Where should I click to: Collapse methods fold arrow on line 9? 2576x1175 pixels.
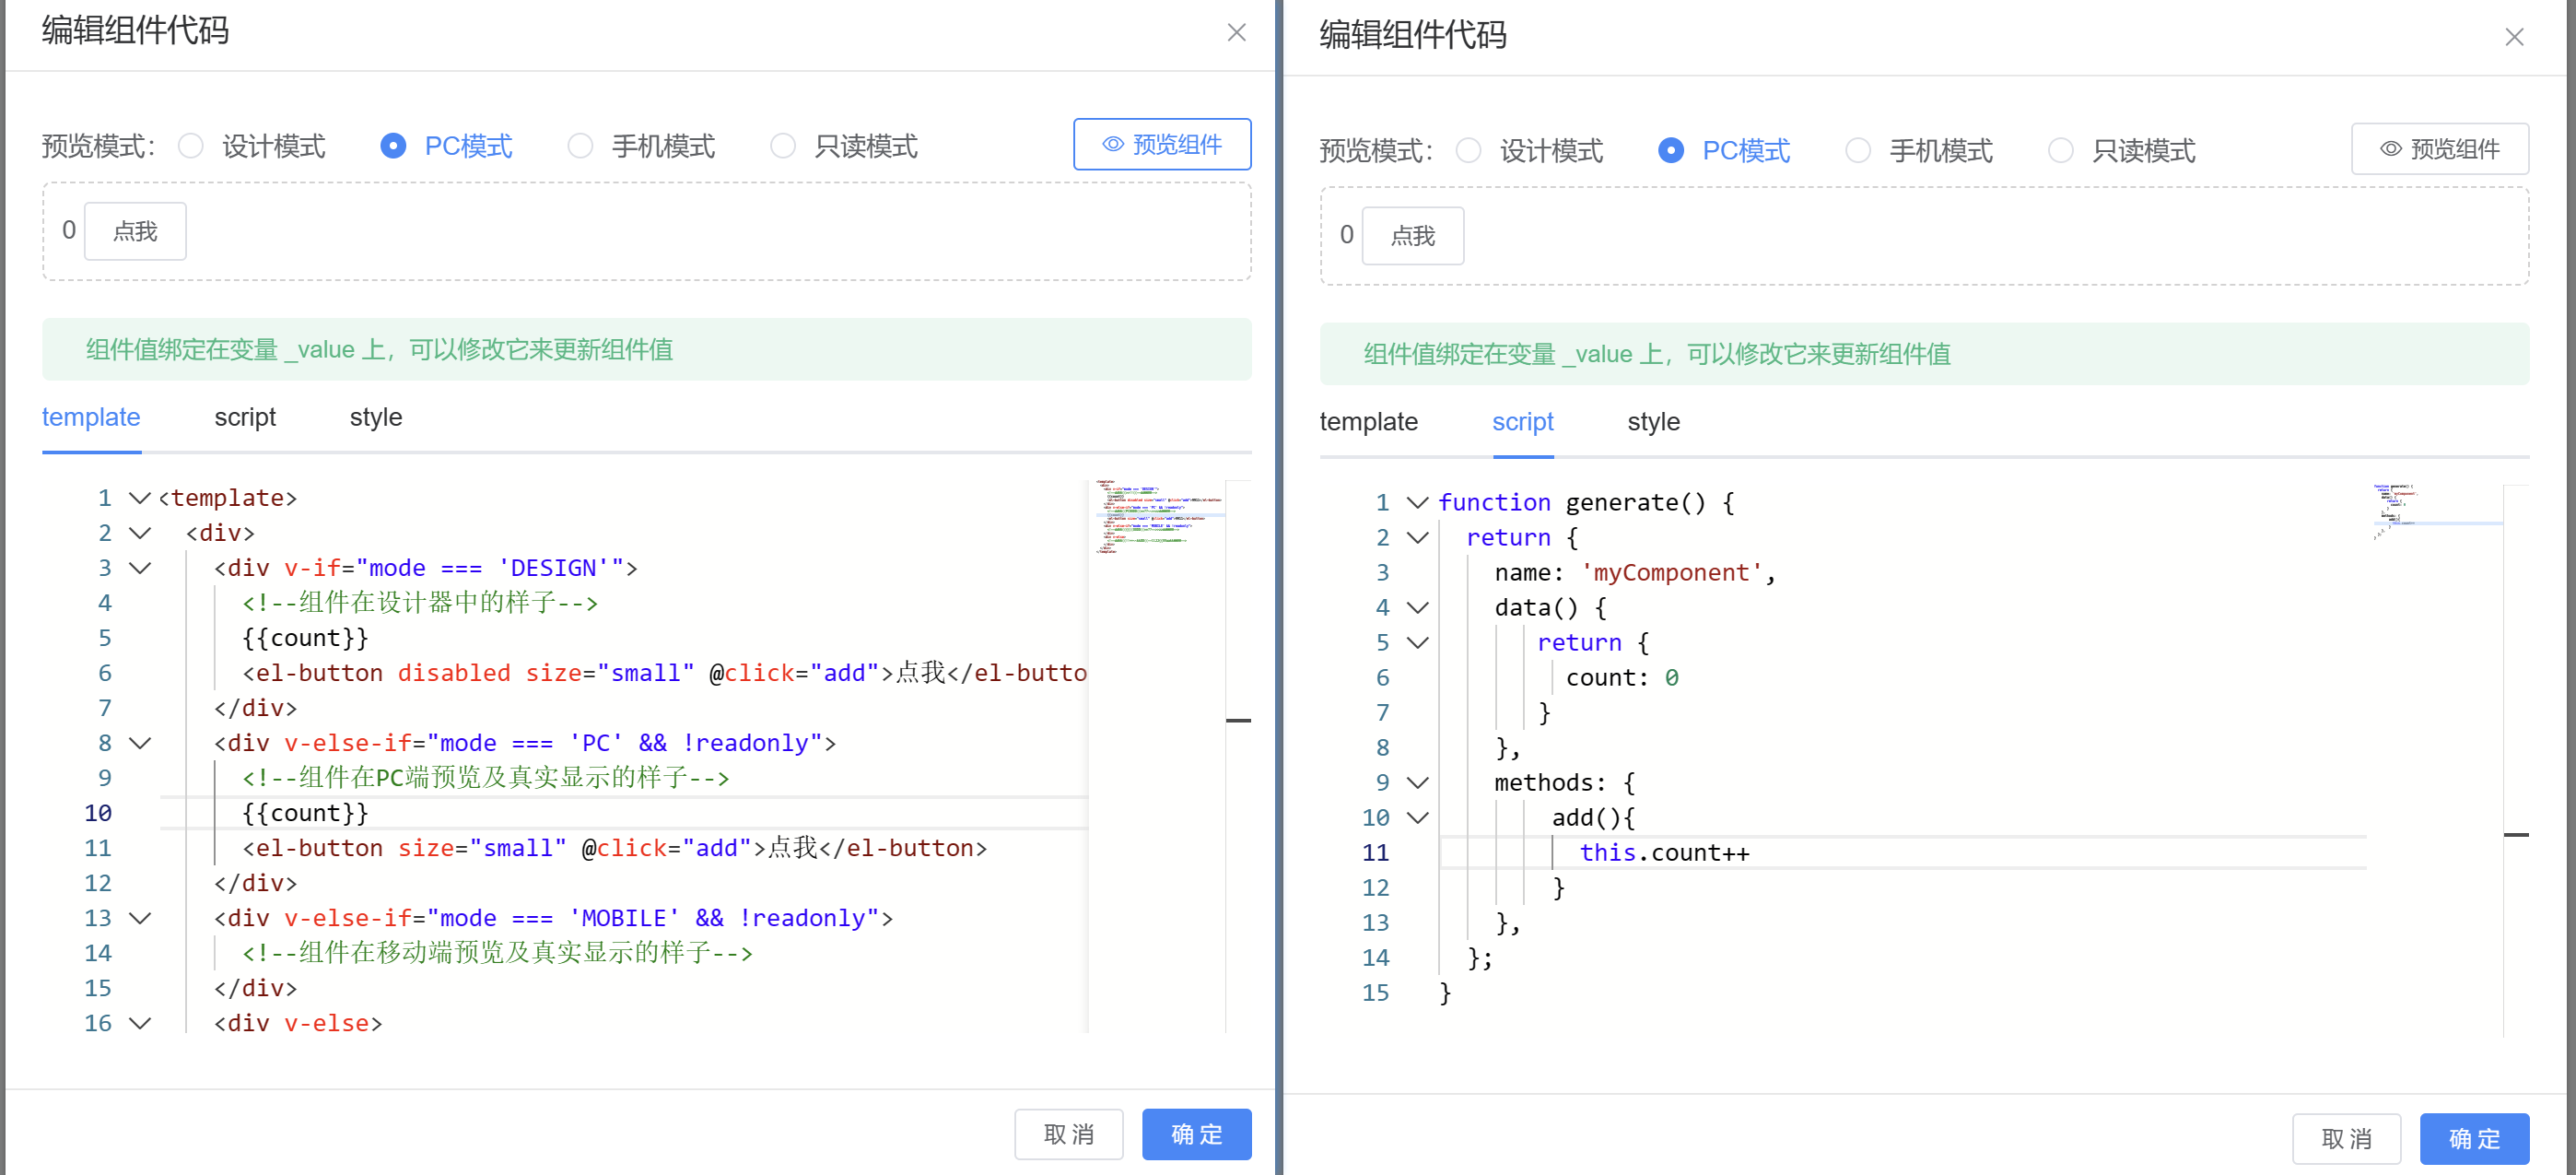point(1418,783)
